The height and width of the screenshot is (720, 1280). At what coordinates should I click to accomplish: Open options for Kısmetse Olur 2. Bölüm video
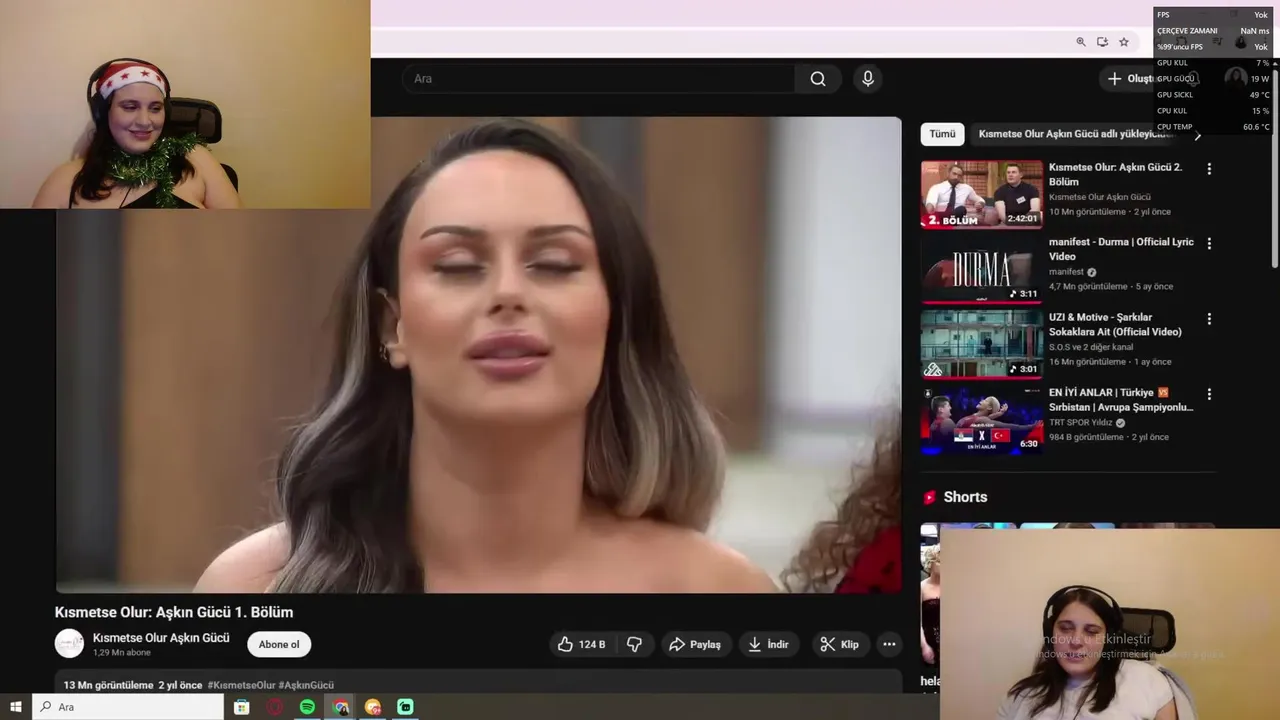pyautogui.click(x=1209, y=169)
